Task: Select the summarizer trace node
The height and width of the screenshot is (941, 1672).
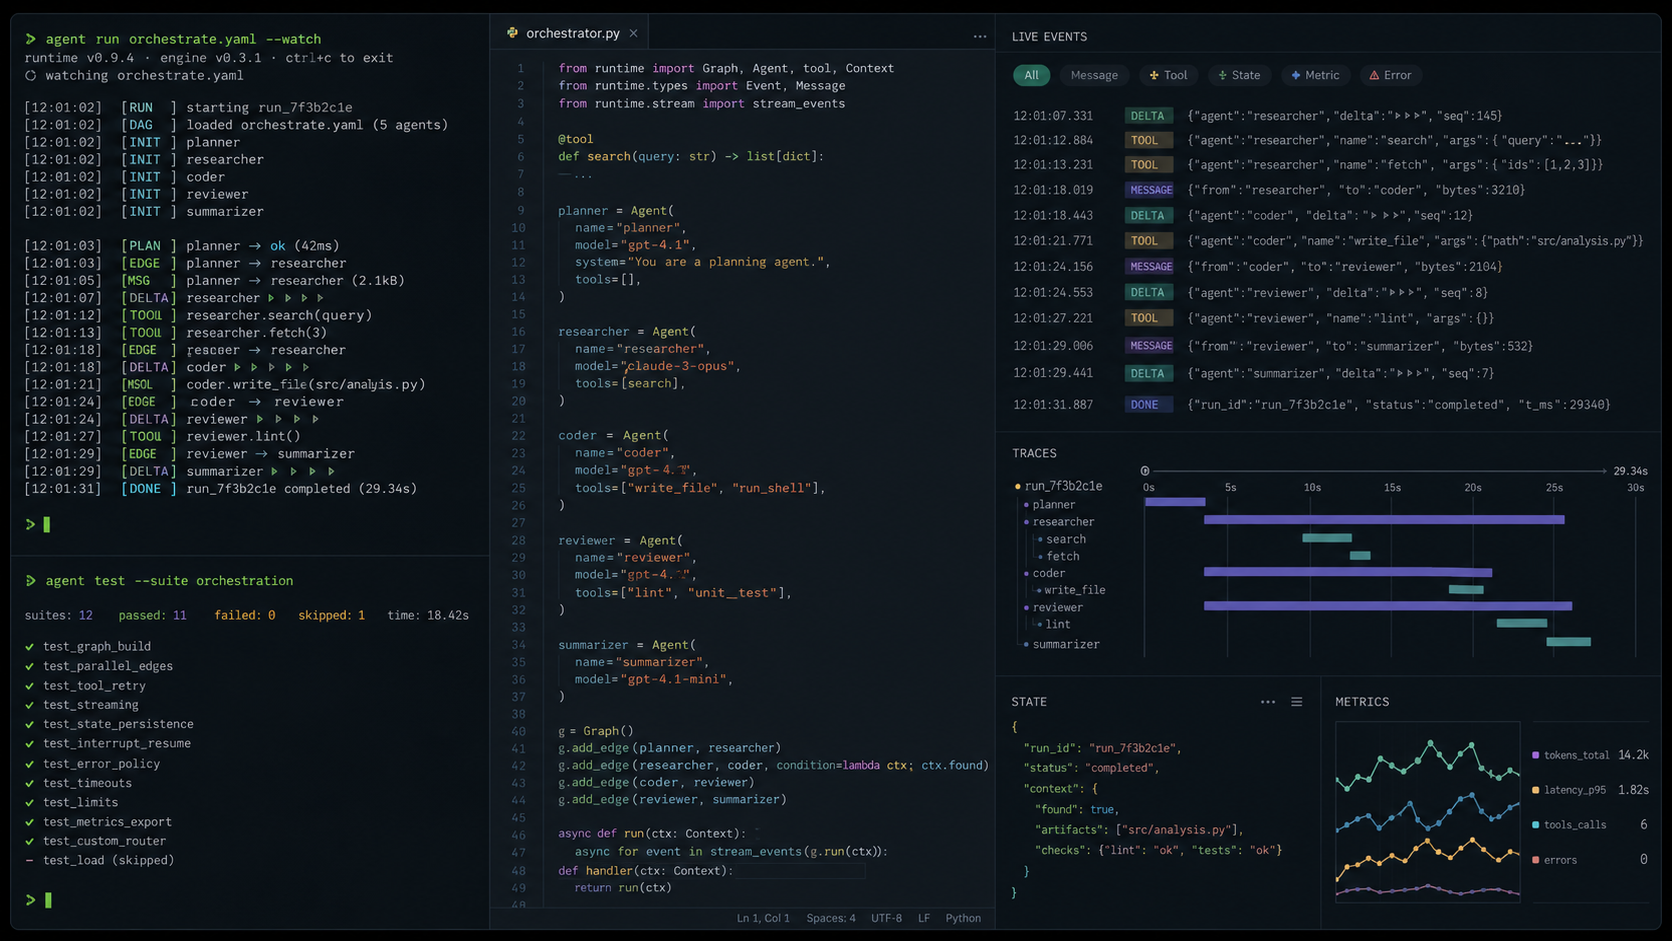Action: coord(1066,644)
